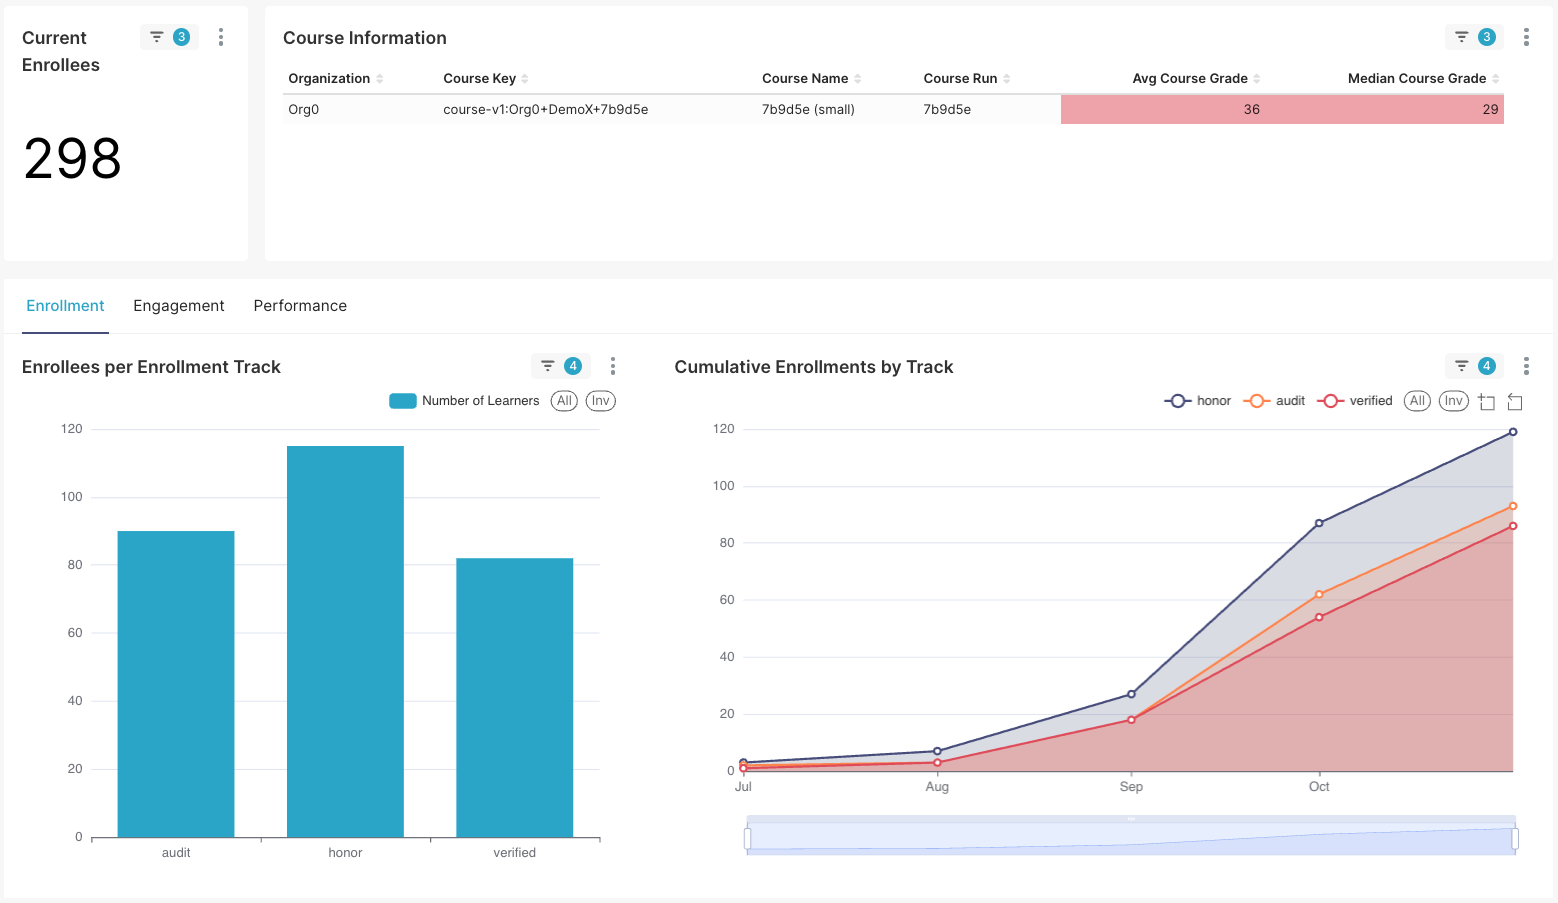Open Cumulative Enrollments by Track kebab menu
The width and height of the screenshot is (1558, 903).
pos(1525,366)
